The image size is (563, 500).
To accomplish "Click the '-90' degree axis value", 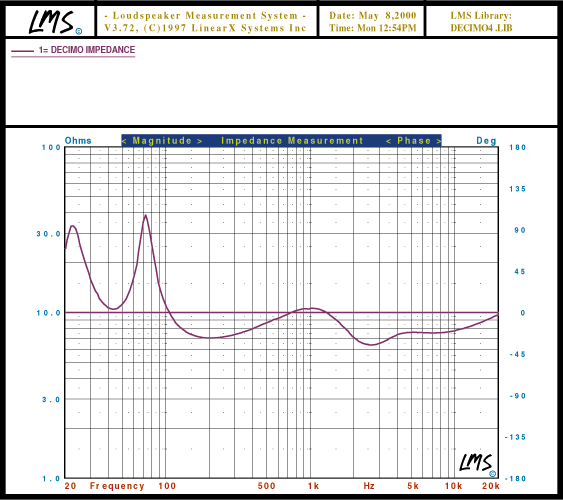I will coord(518,396).
